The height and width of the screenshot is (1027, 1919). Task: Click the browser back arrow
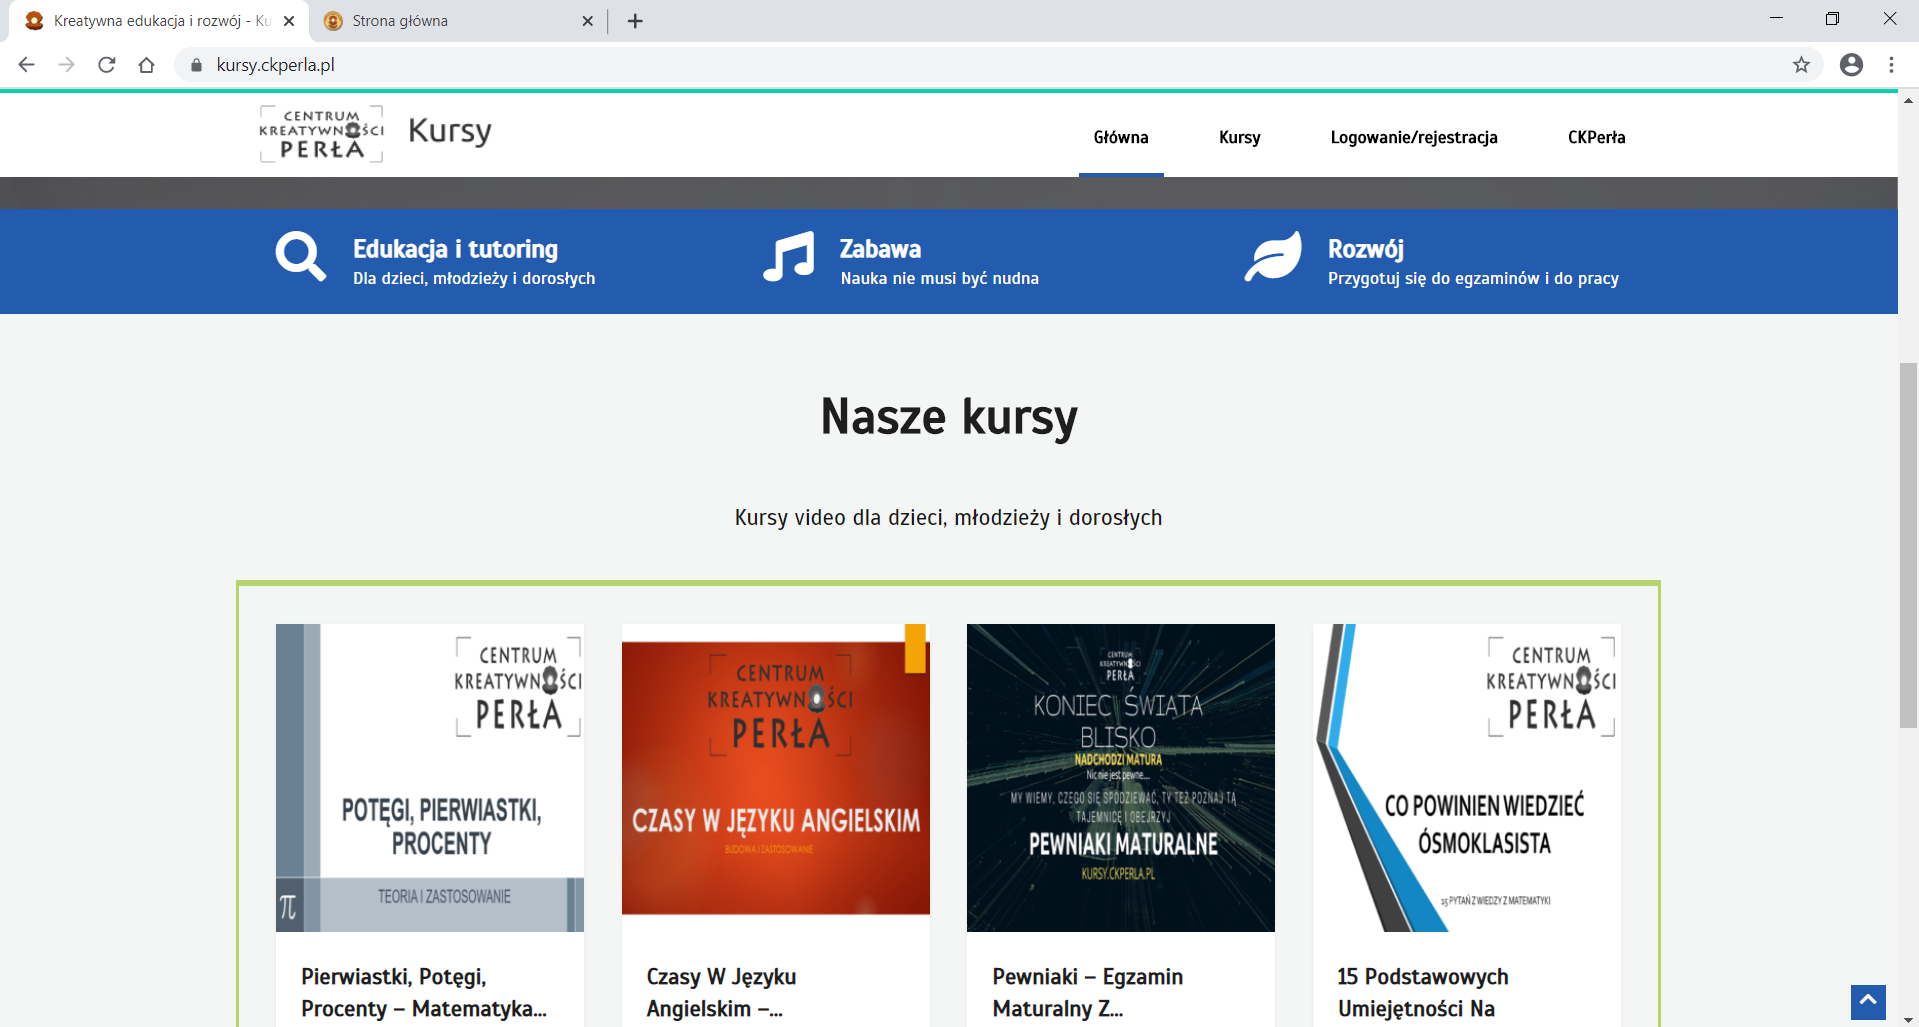[x=27, y=65]
